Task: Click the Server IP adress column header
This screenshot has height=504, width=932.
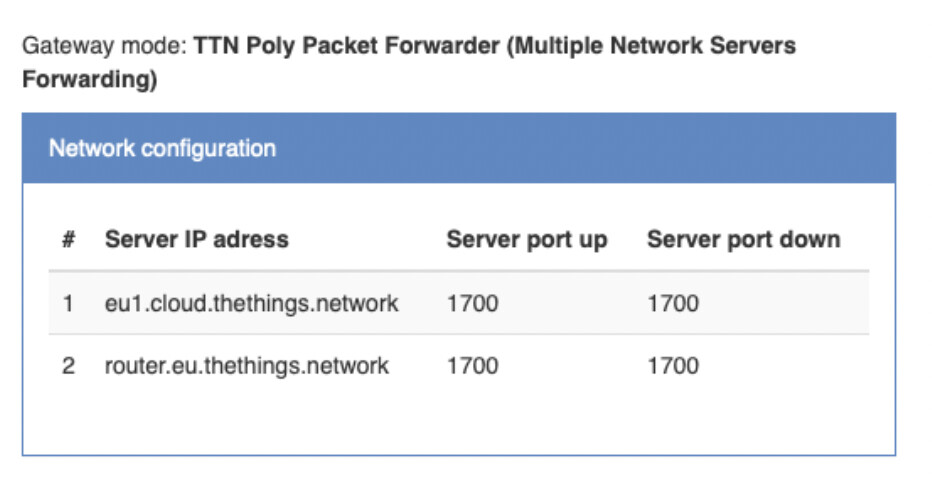Action: tap(197, 240)
